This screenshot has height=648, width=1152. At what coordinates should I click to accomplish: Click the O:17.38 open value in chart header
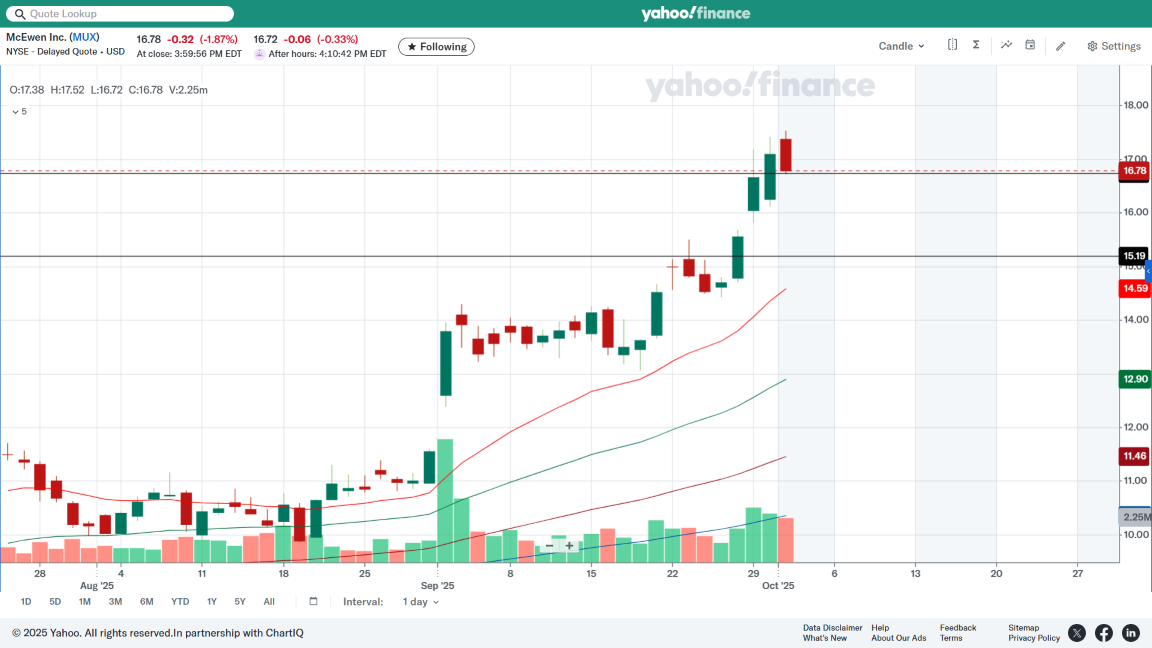click(26, 90)
